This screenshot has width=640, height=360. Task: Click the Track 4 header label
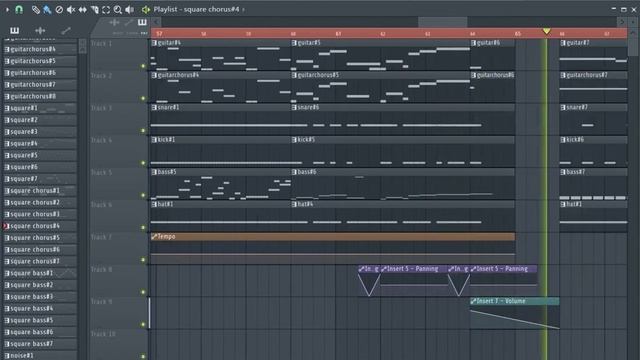101,140
